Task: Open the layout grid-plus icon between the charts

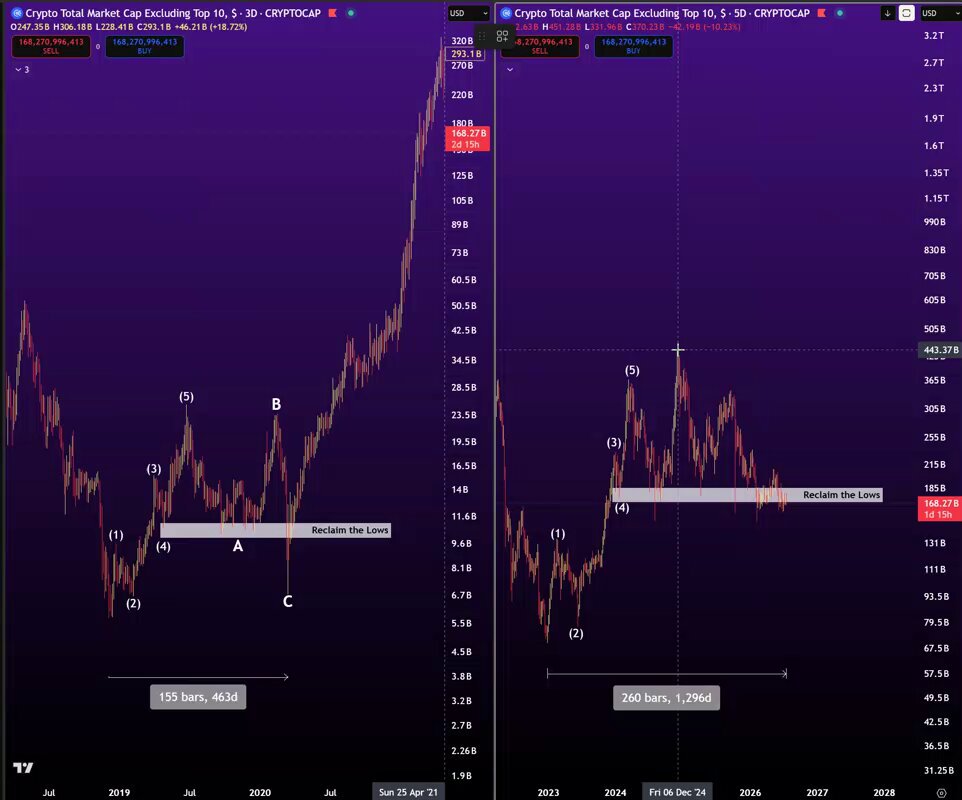Action: 502,36
